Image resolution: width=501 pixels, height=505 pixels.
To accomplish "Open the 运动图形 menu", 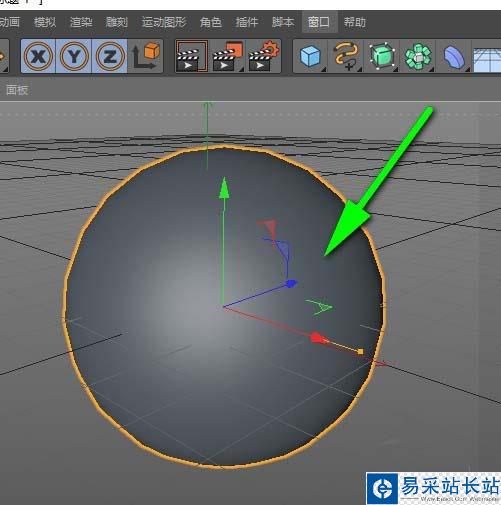I will coord(164,22).
